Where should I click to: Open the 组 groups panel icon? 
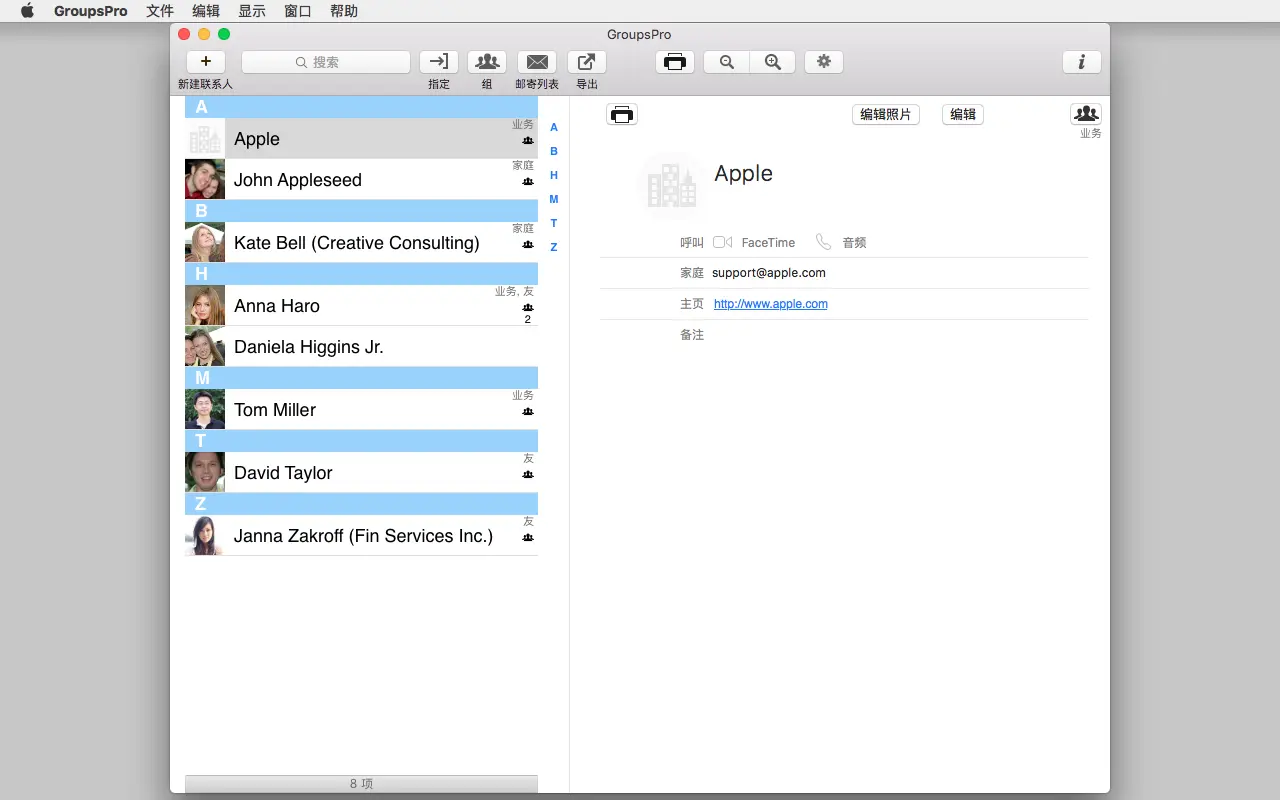[487, 61]
